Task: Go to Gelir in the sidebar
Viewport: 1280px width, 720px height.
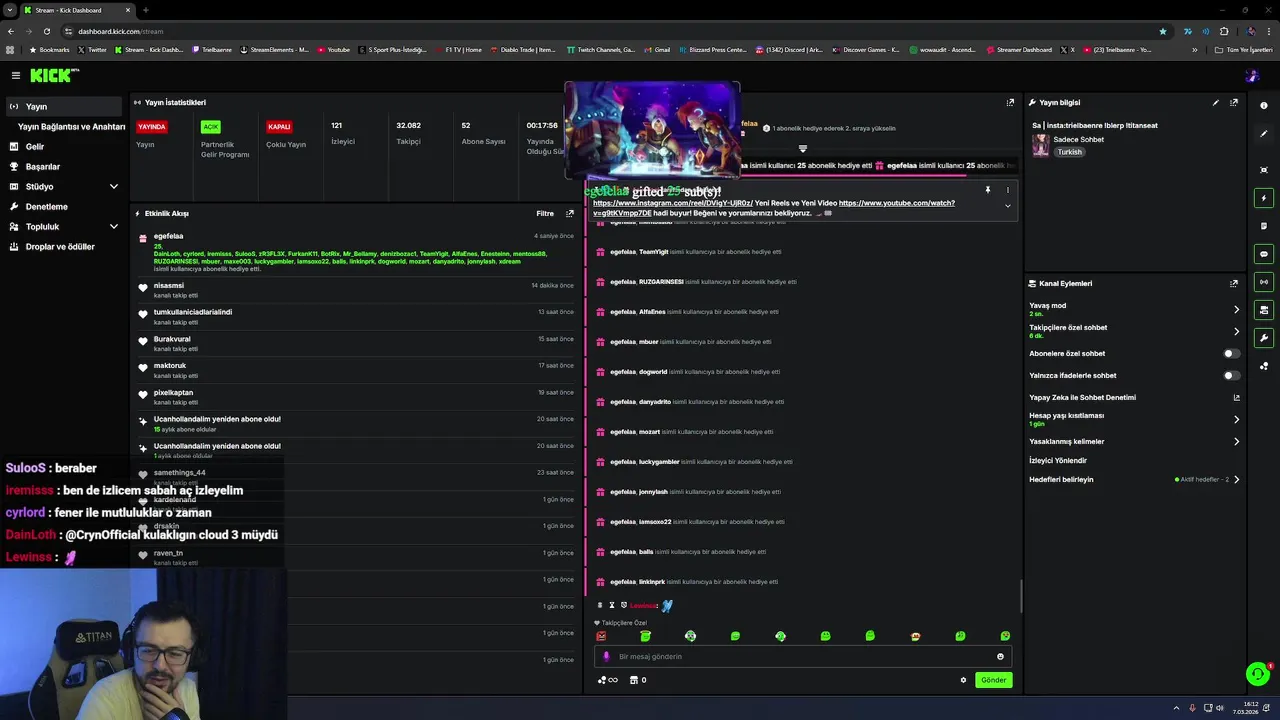Action: pos(35,146)
